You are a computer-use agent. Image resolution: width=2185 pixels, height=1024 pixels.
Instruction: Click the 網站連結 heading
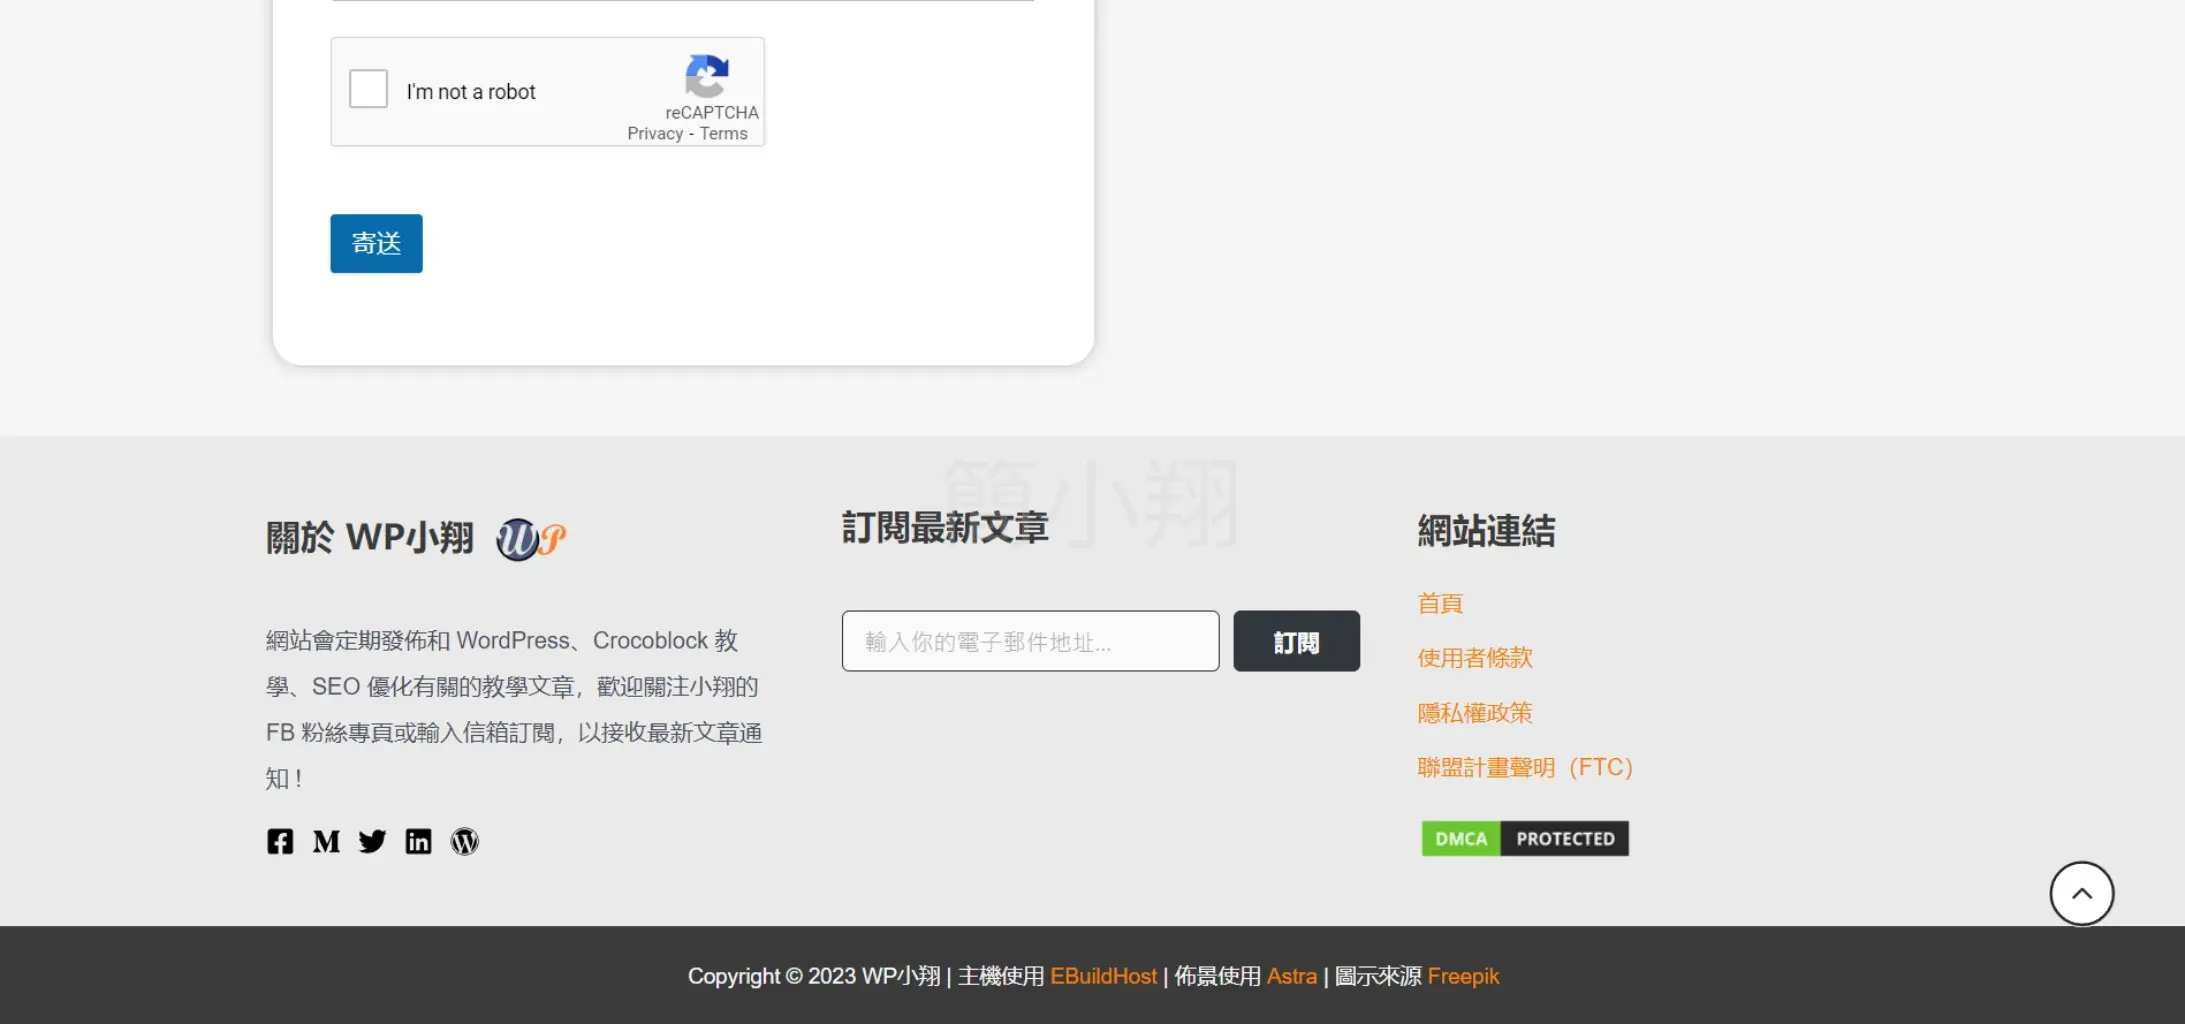coord(1486,530)
